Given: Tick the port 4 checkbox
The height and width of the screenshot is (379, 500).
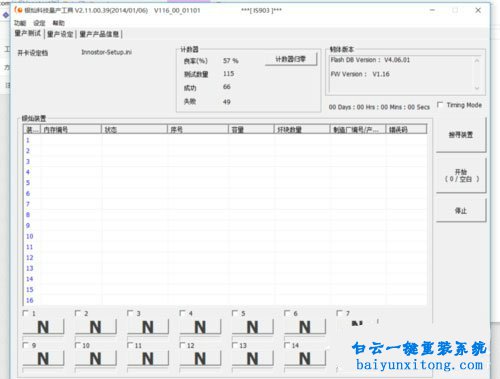Looking at the screenshot, I should pyautogui.click(x=182, y=313).
